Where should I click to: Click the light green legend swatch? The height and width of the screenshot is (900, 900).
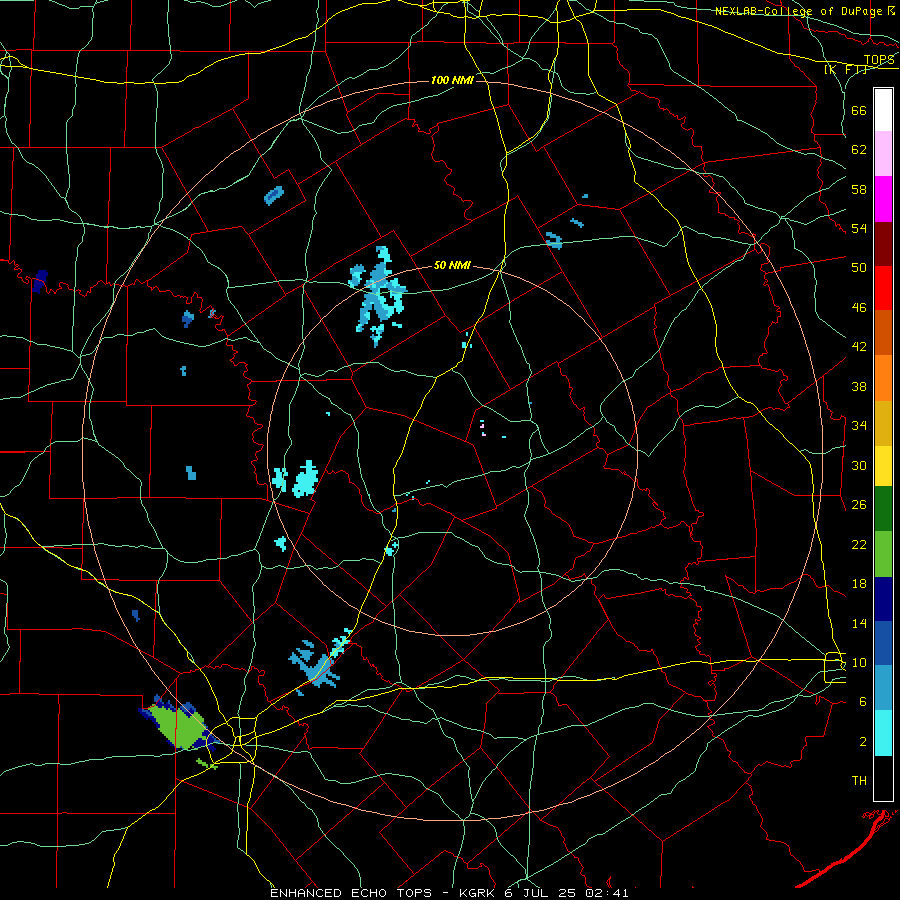point(883,553)
